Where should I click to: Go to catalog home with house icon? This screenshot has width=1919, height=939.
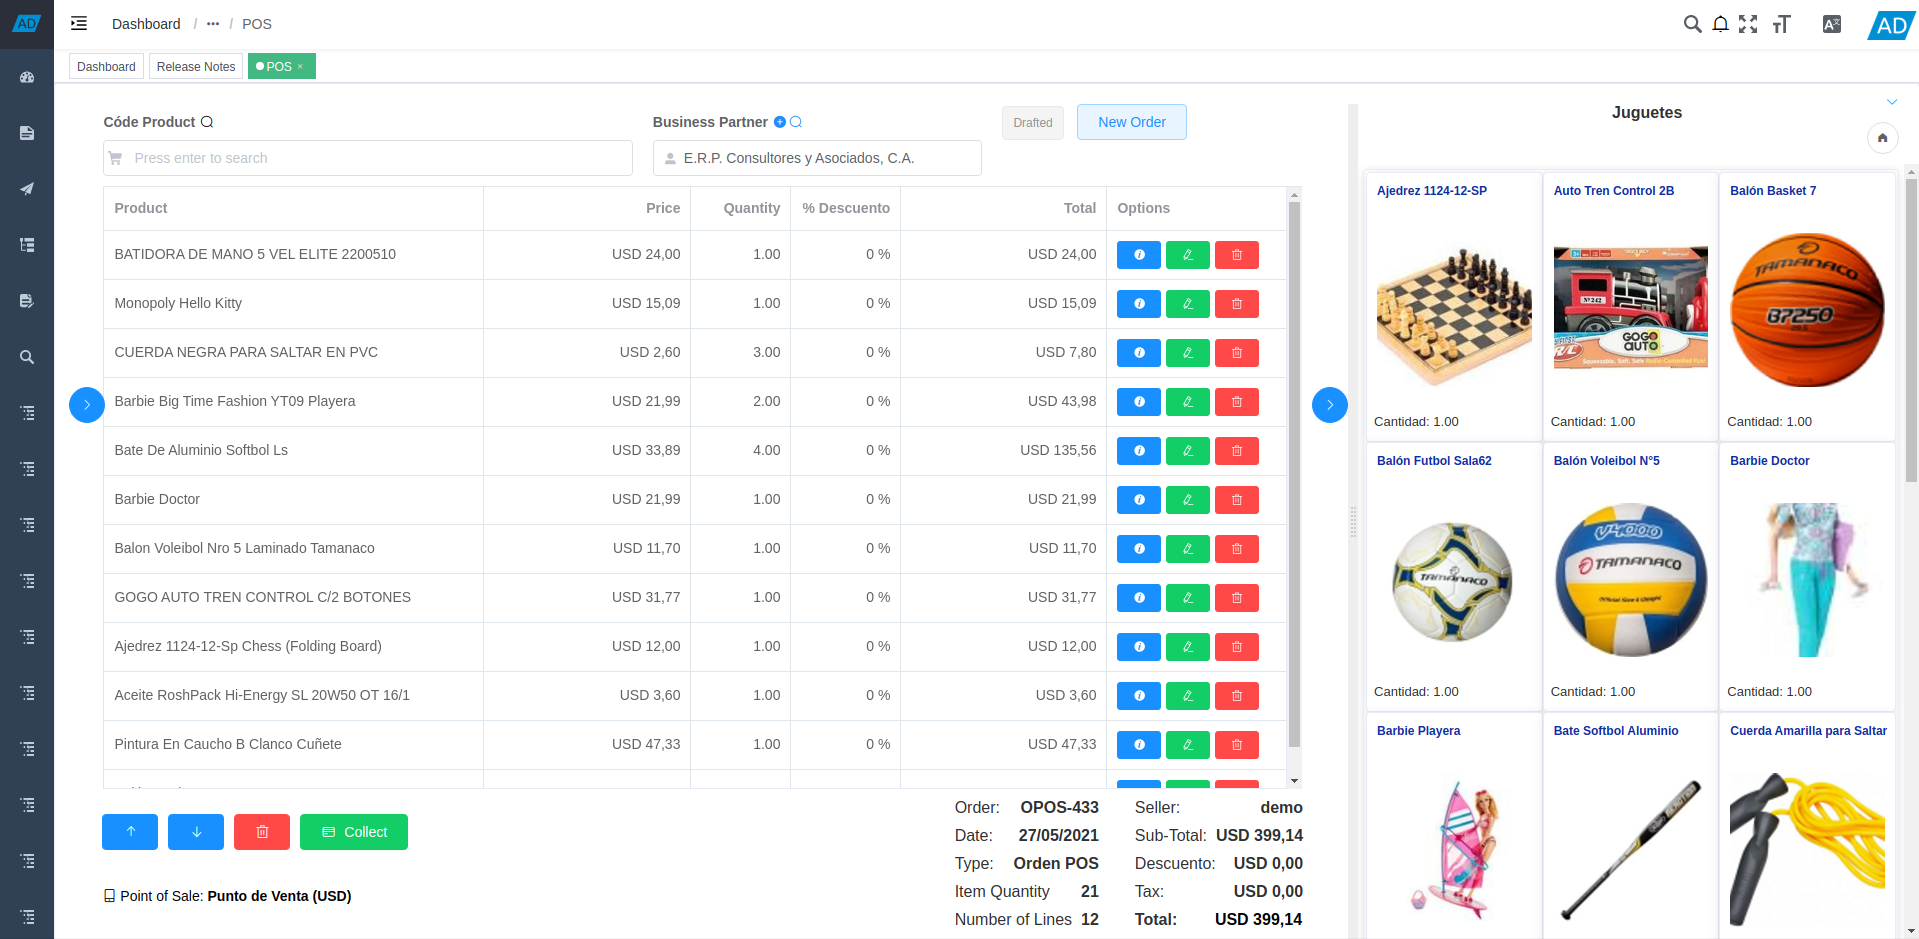click(x=1882, y=138)
